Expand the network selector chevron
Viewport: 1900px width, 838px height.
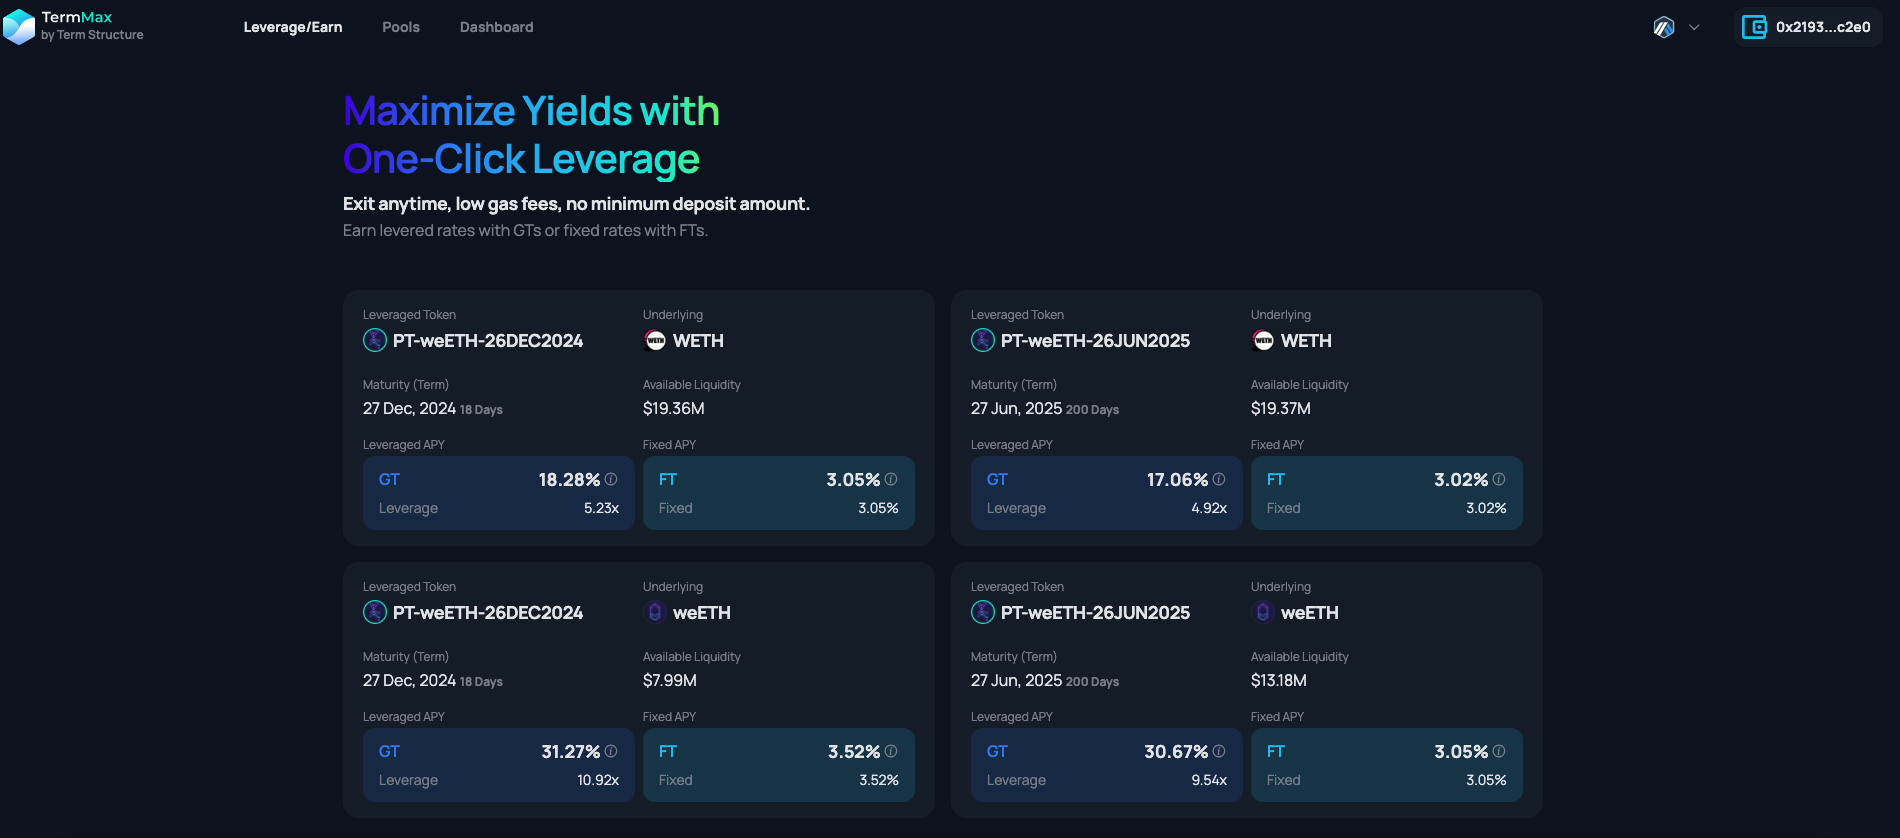[x=1694, y=27]
